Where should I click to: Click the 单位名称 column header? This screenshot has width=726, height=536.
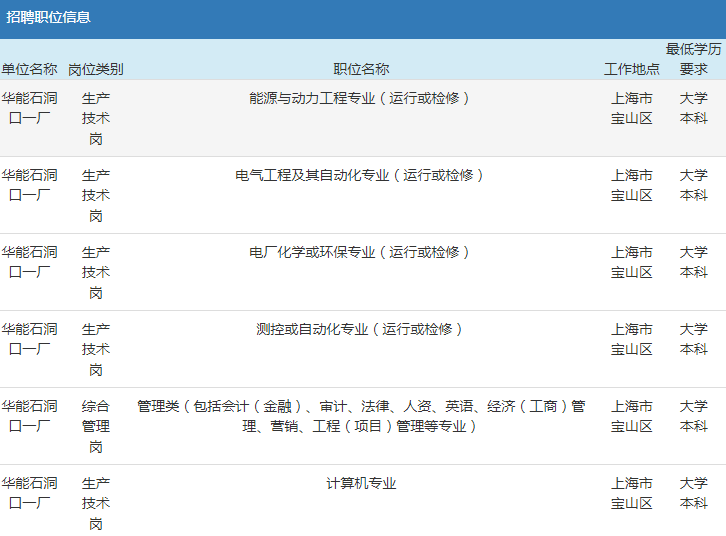coord(29,69)
